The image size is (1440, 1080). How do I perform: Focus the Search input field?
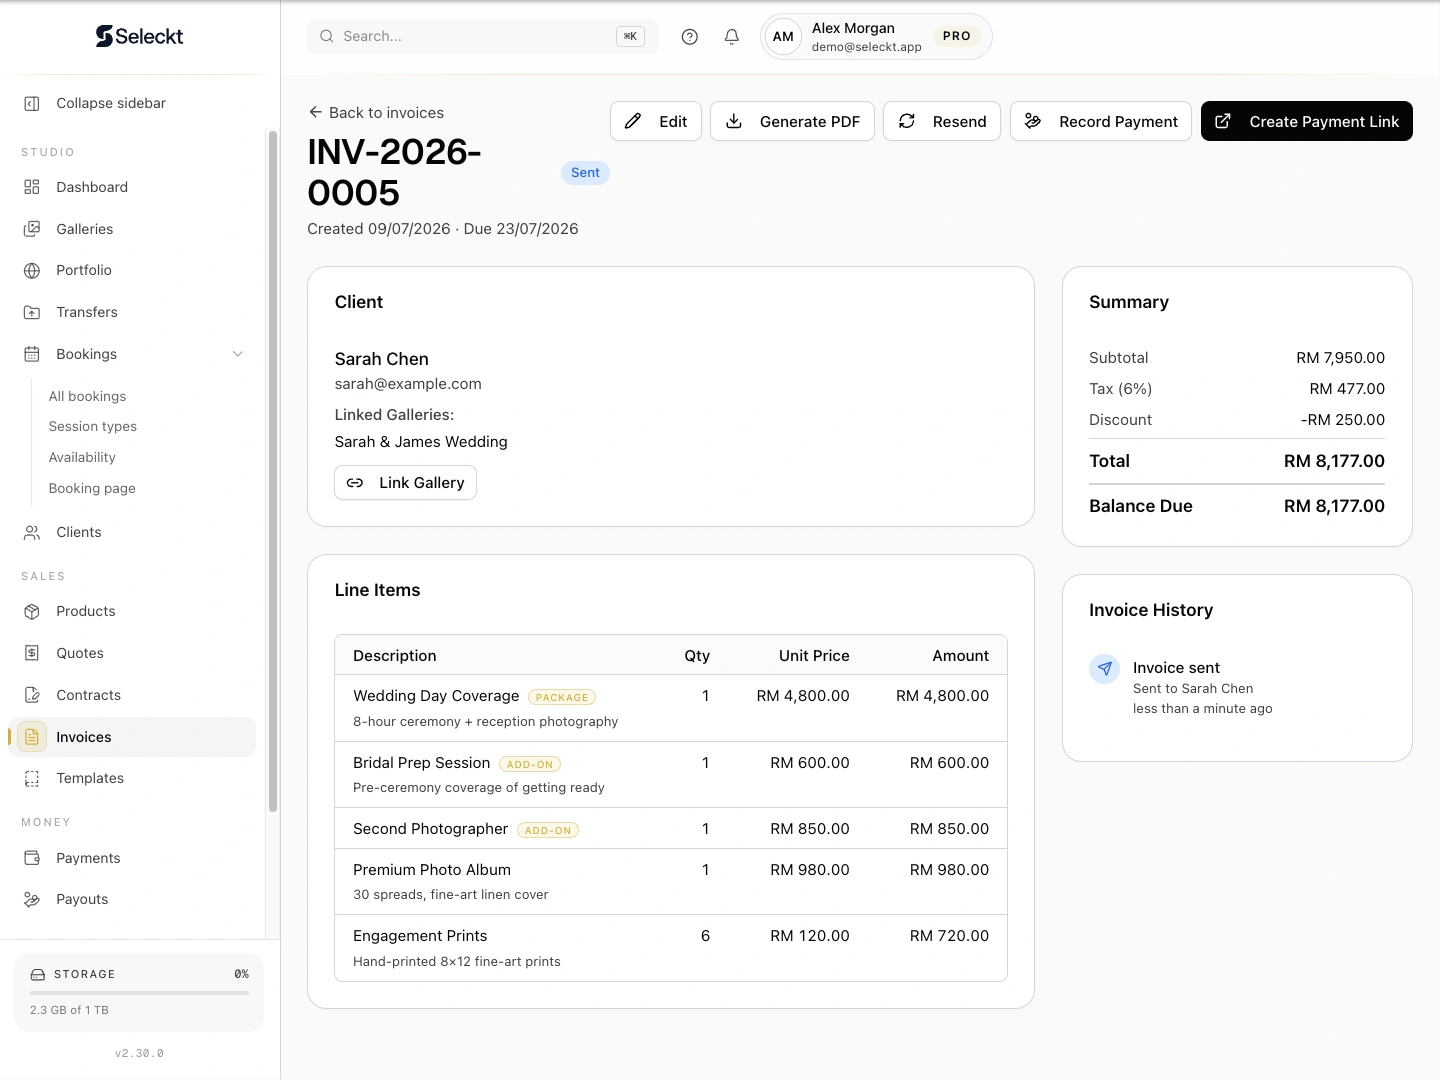pos(482,36)
